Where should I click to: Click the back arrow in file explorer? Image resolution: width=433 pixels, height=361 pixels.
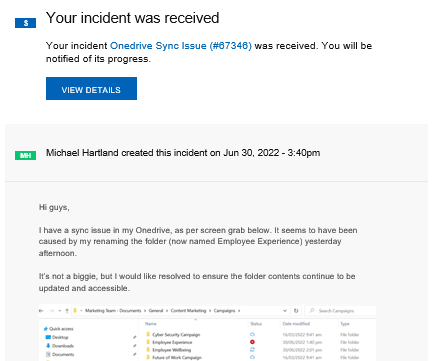coord(41,311)
